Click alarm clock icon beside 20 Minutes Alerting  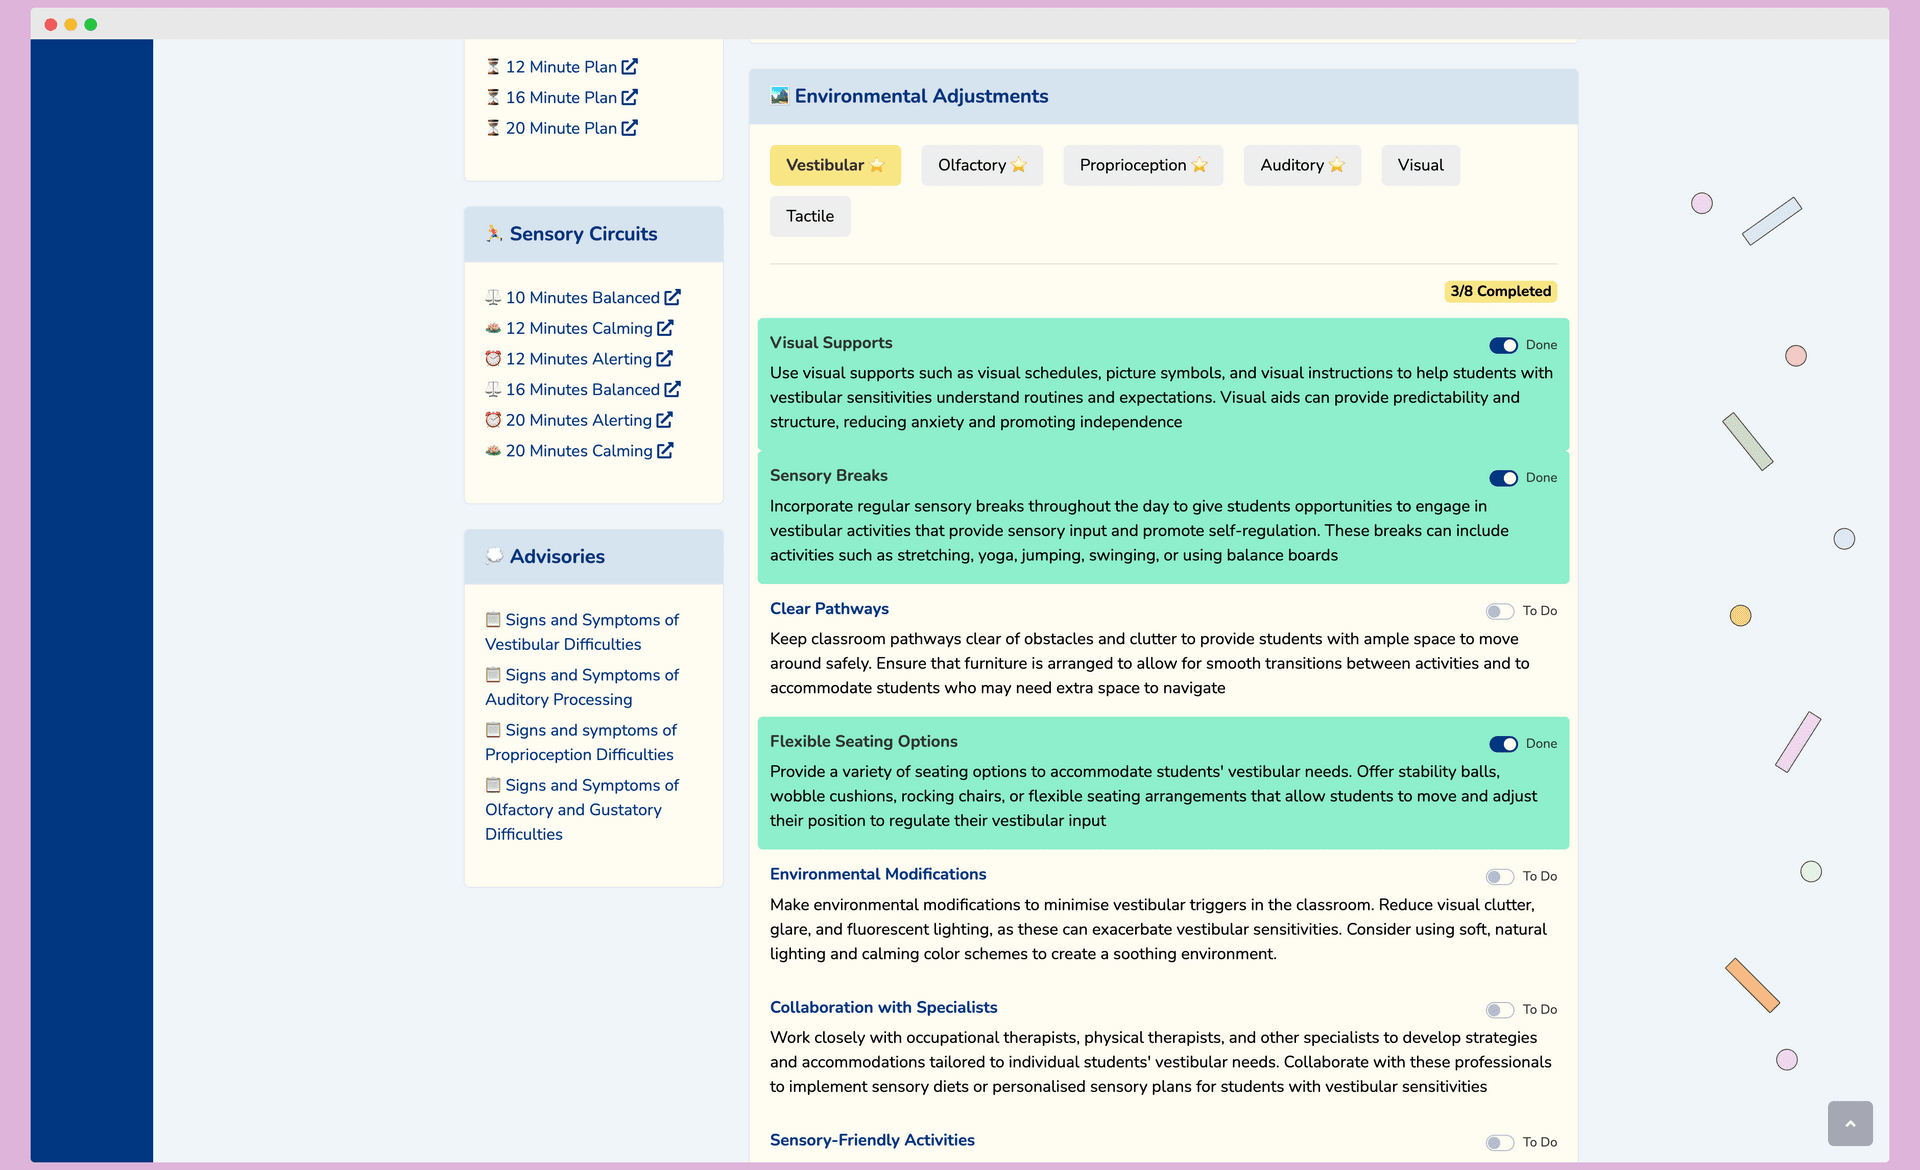click(493, 420)
